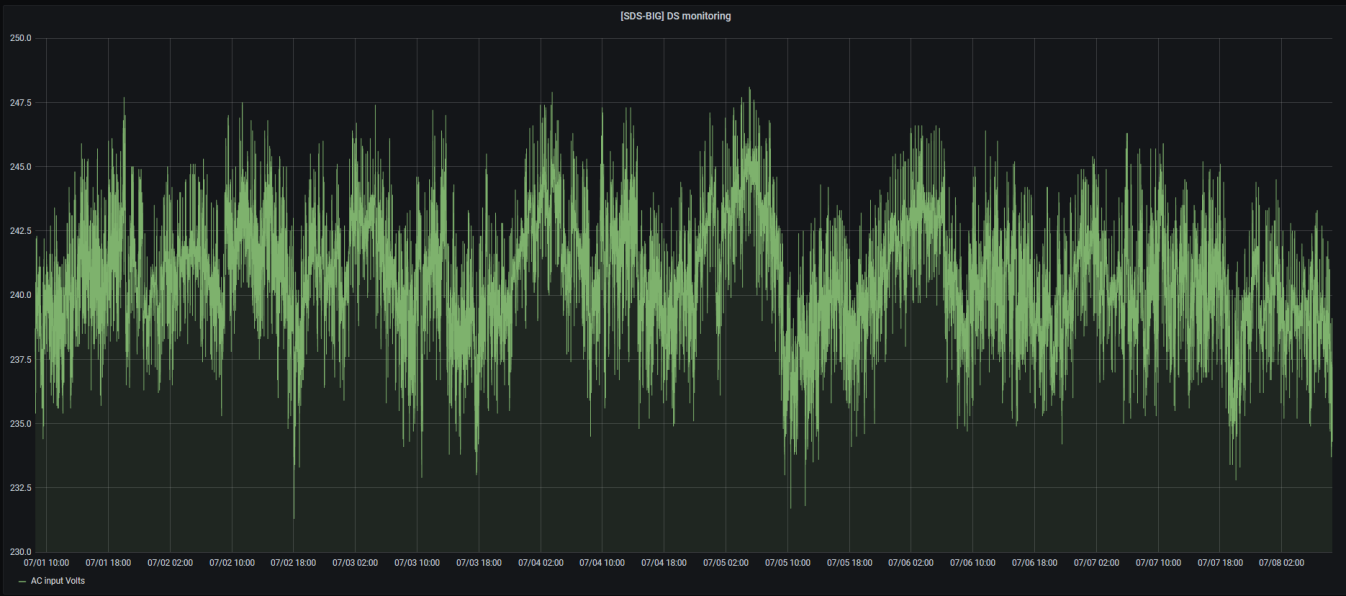Image resolution: width=1346 pixels, height=596 pixels.
Task: Click the 07/02 18:00 time axis label
Action: [293, 563]
